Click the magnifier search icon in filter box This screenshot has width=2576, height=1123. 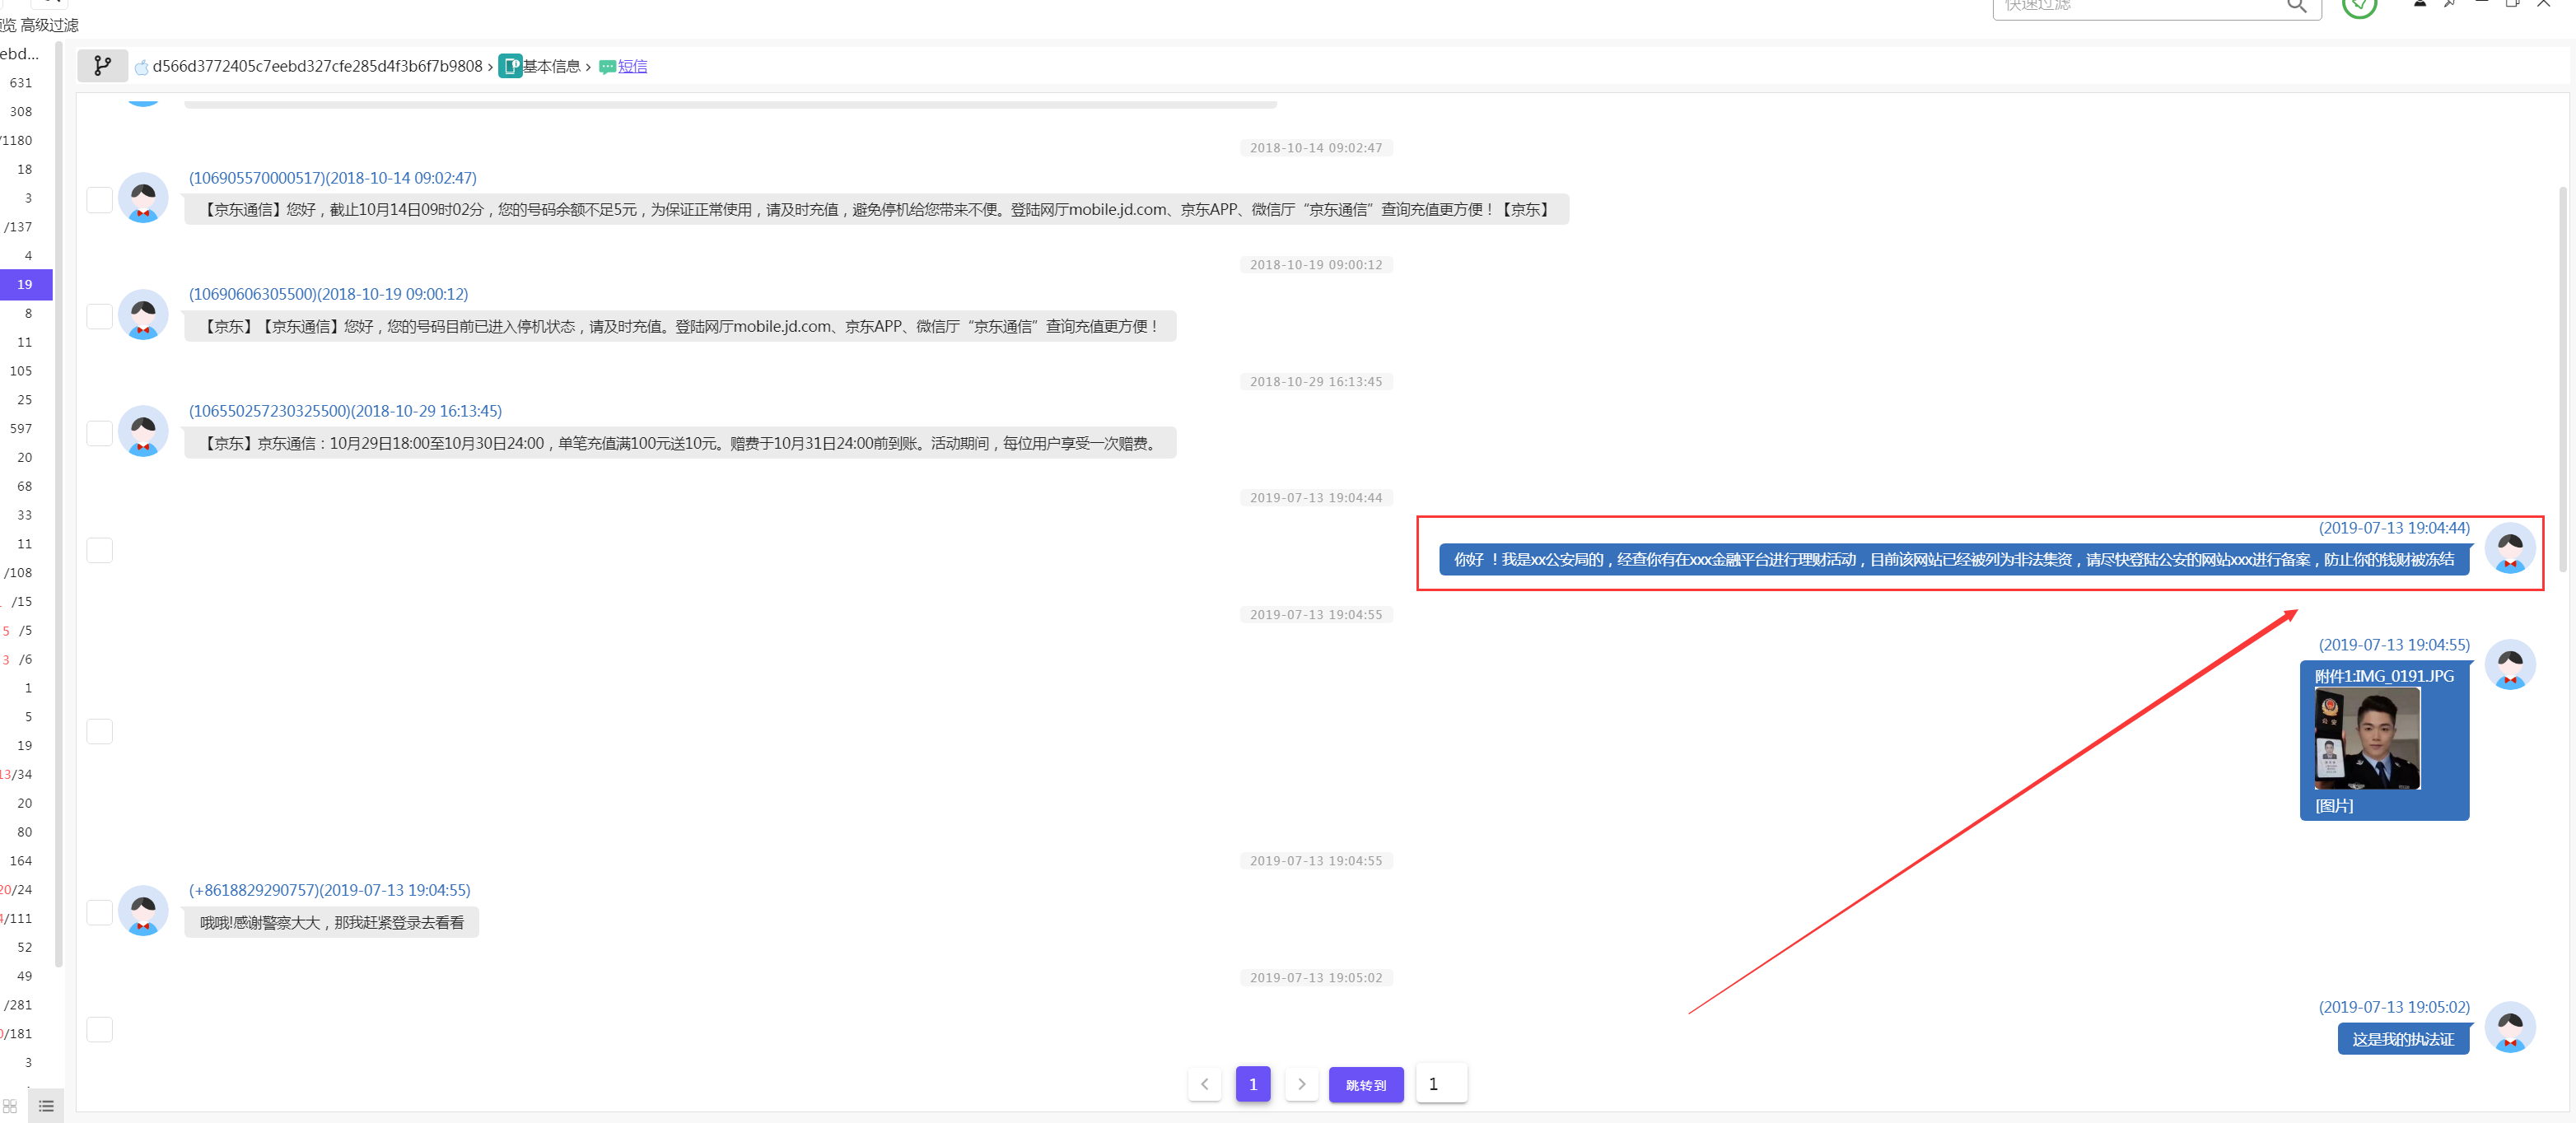[2296, 6]
